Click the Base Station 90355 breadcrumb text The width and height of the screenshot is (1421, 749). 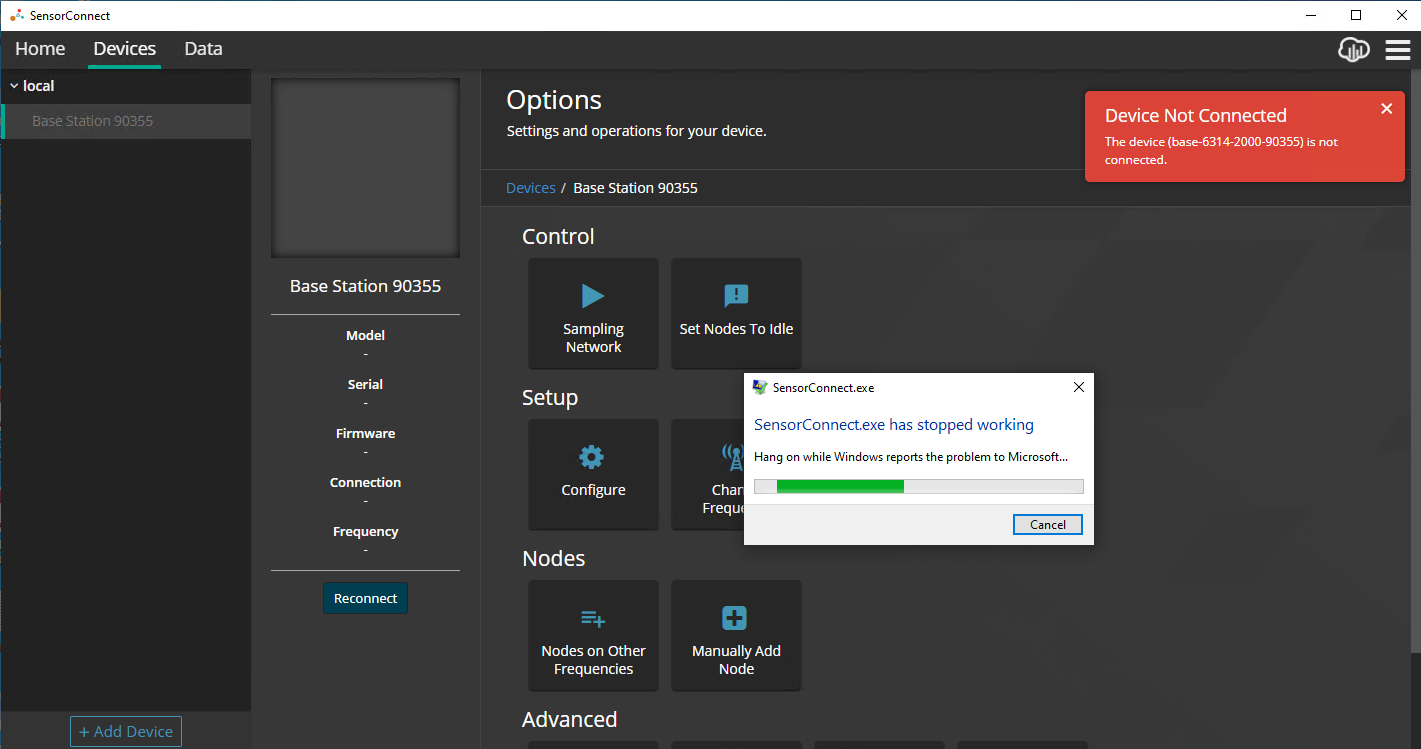(x=635, y=188)
